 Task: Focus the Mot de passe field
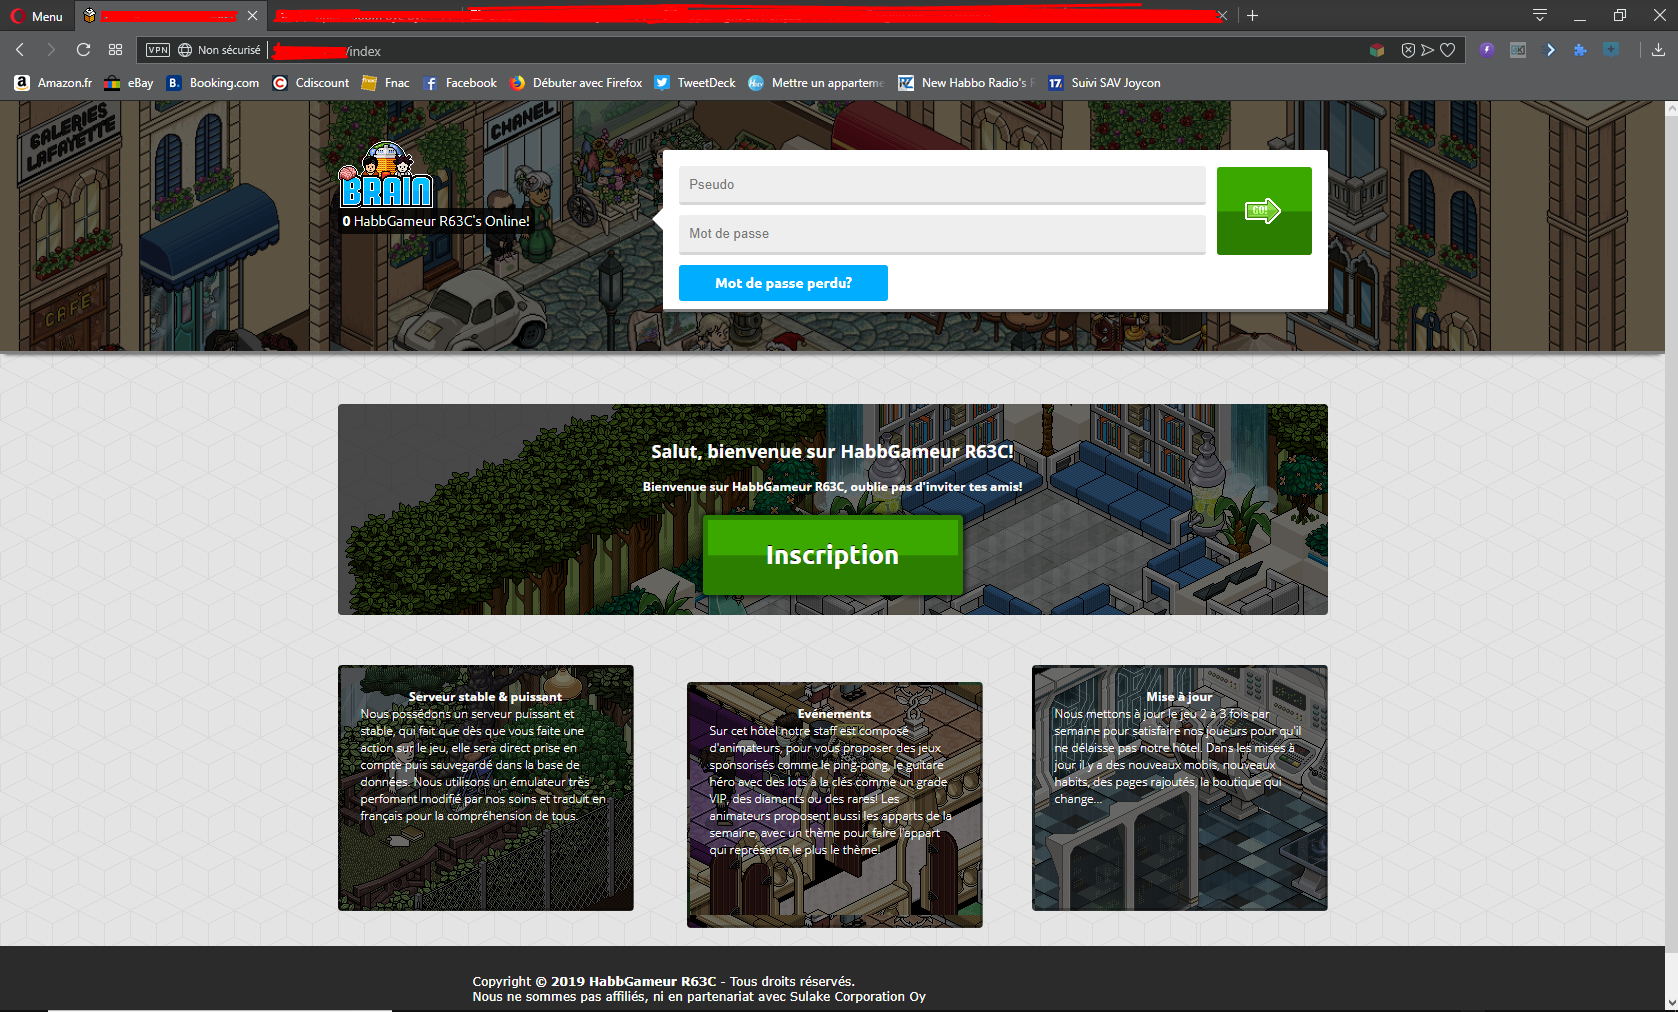coord(942,234)
